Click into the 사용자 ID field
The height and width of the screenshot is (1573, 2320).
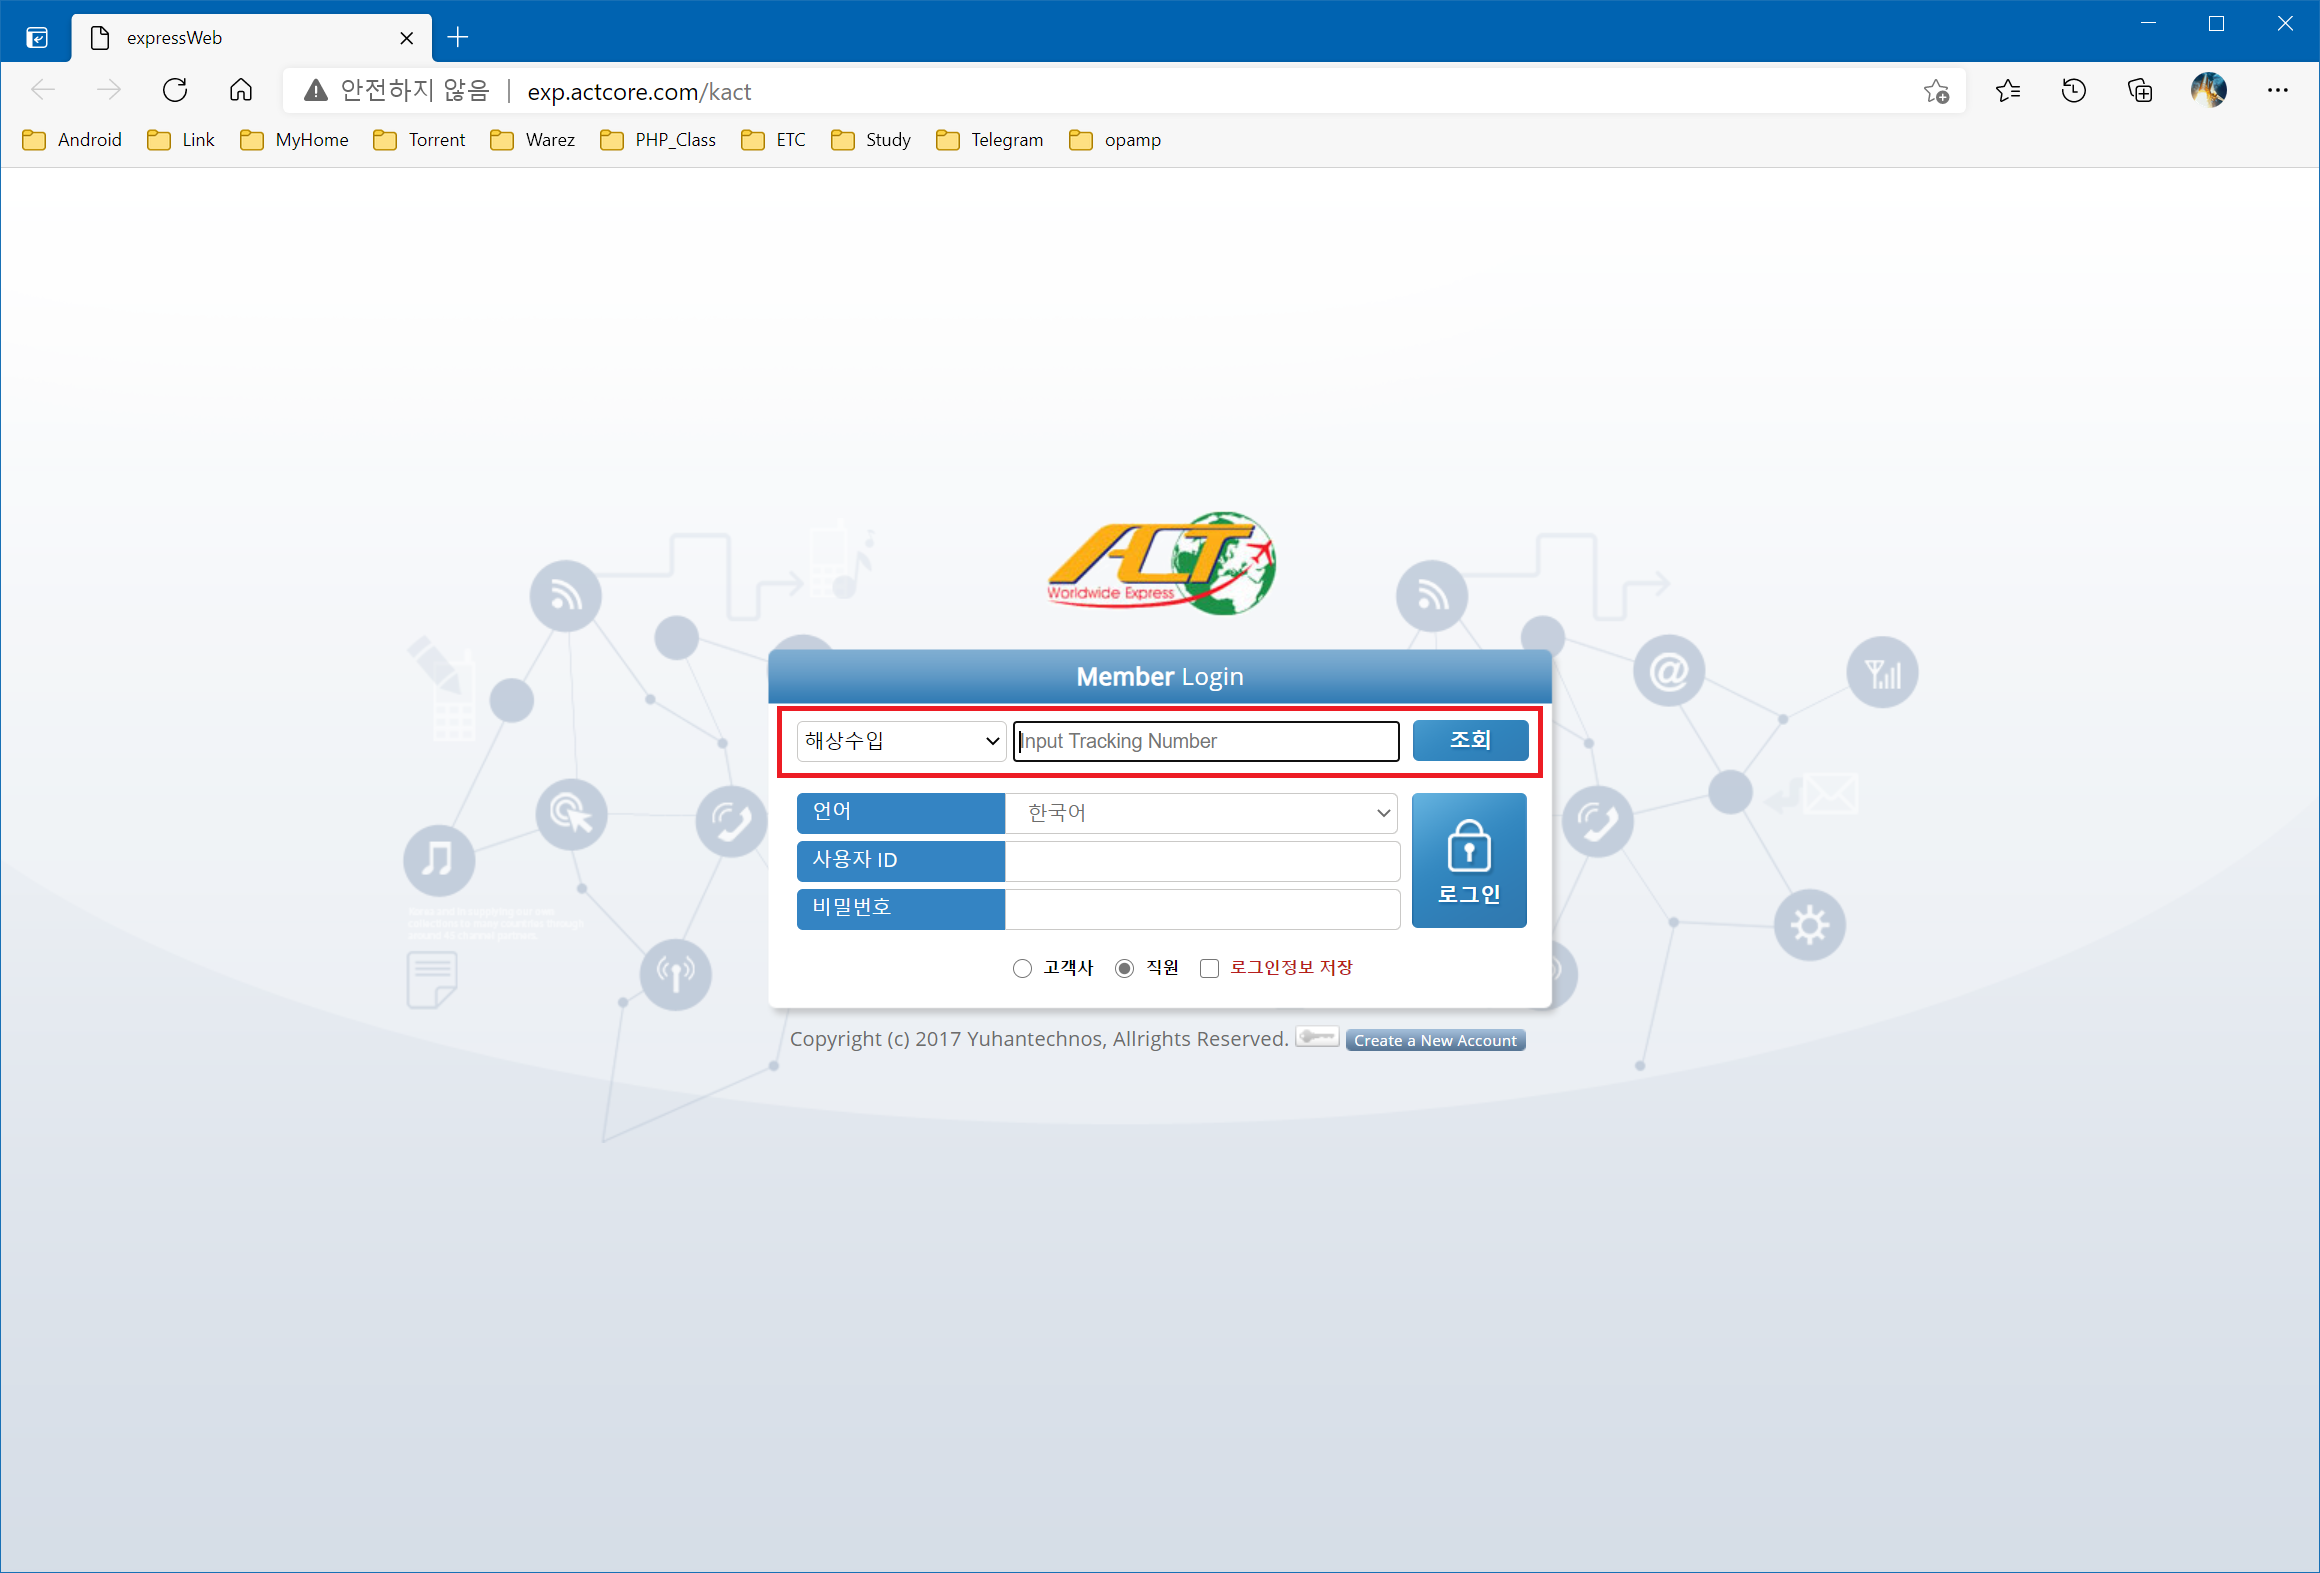click(1202, 861)
